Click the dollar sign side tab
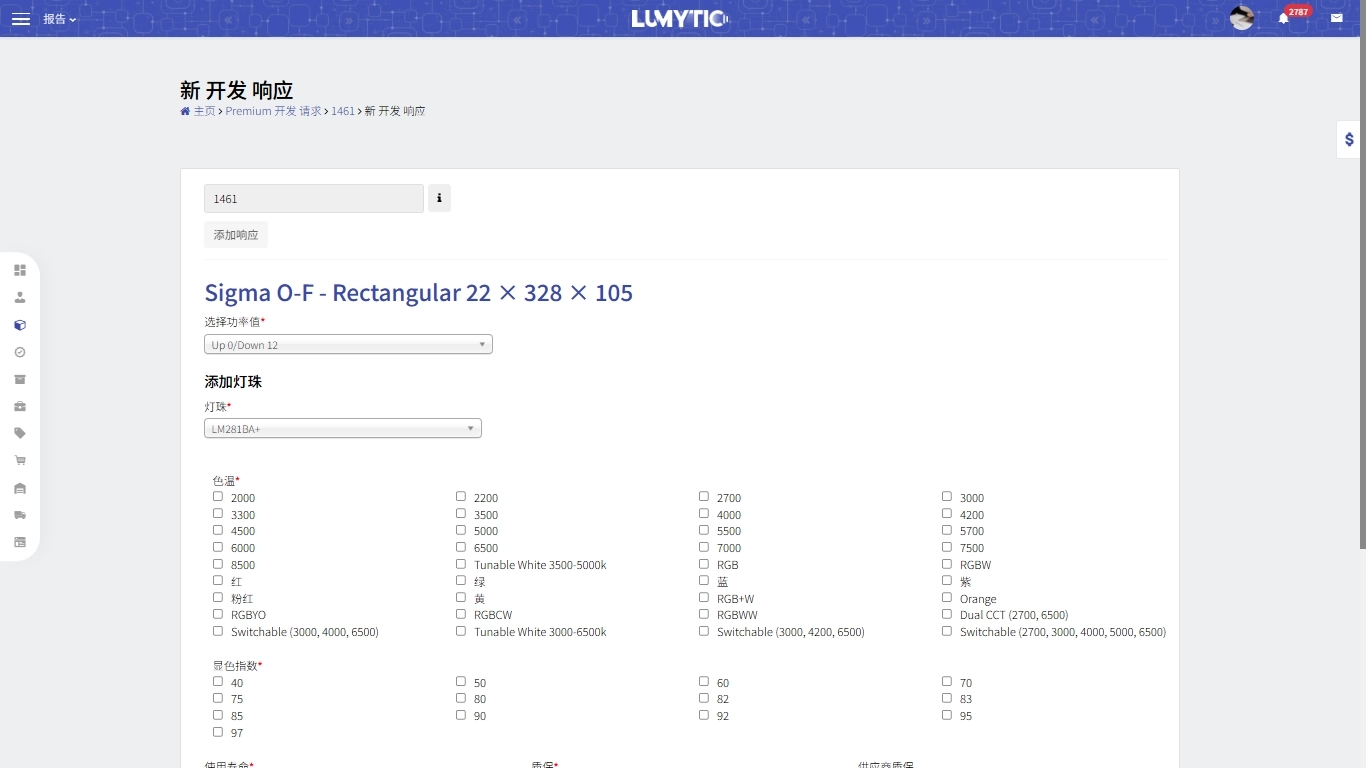 click(1349, 140)
